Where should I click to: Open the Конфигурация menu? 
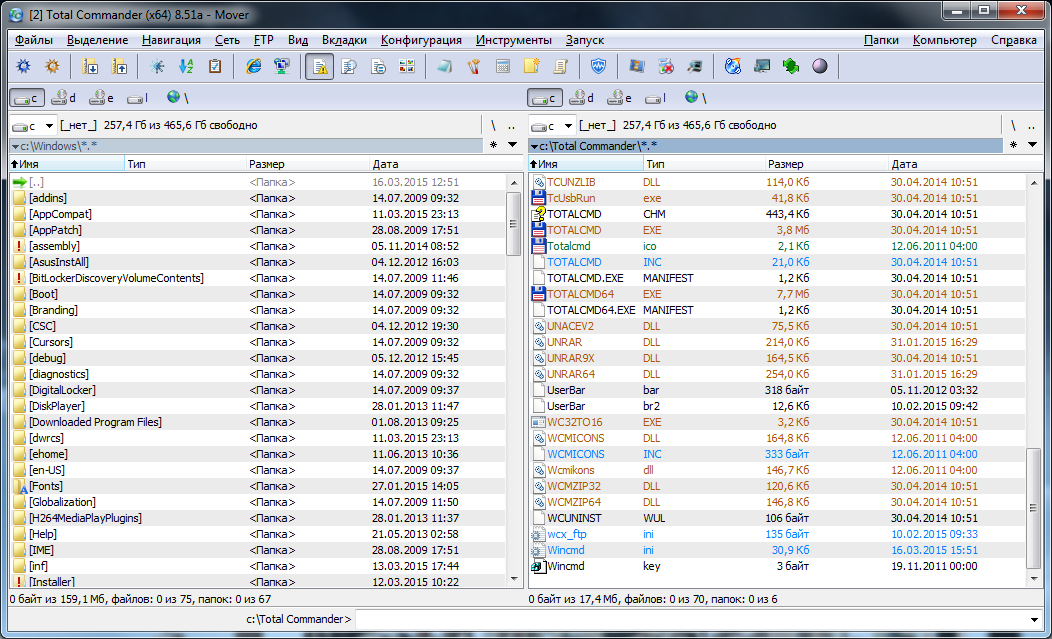click(x=421, y=40)
